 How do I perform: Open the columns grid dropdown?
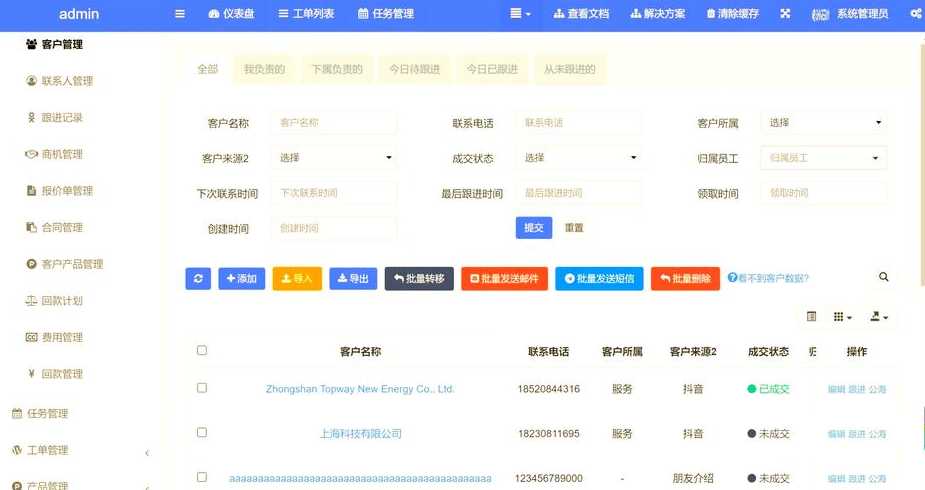pyautogui.click(x=842, y=317)
